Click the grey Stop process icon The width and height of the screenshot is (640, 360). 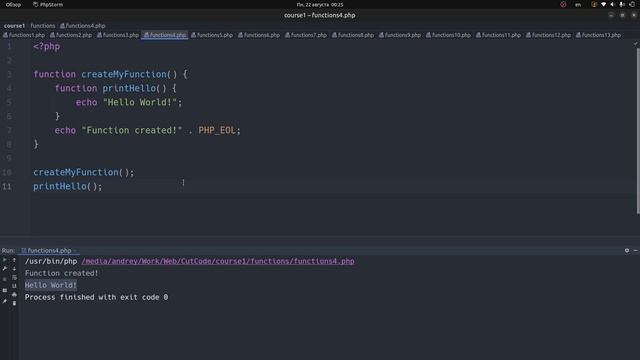(4, 280)
